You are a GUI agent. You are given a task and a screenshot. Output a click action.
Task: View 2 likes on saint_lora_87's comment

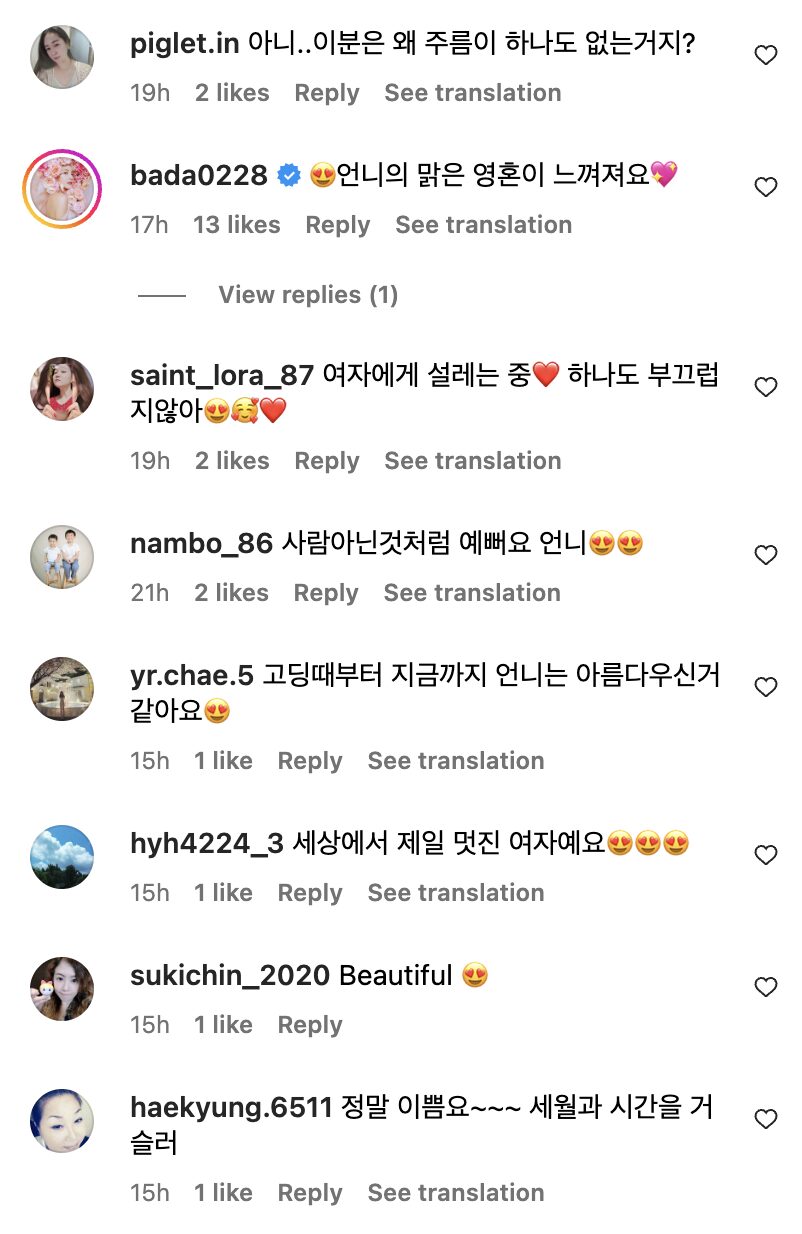click(232, 461)
